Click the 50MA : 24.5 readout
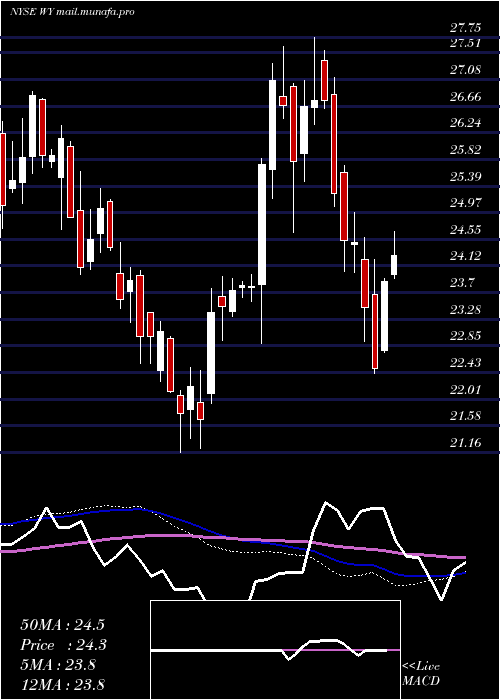500x700 pixels. [62, 625]
